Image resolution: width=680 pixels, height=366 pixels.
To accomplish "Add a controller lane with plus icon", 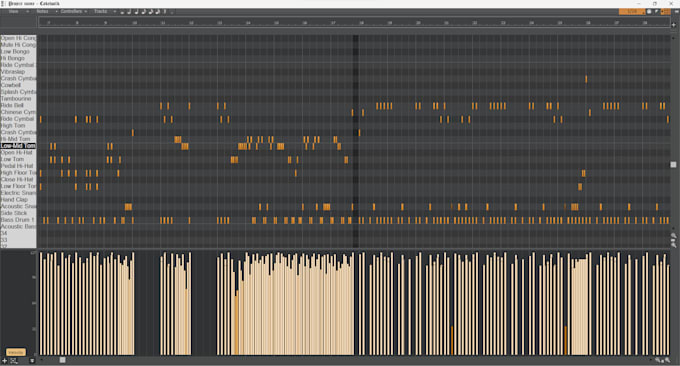I will coord(4,361).
